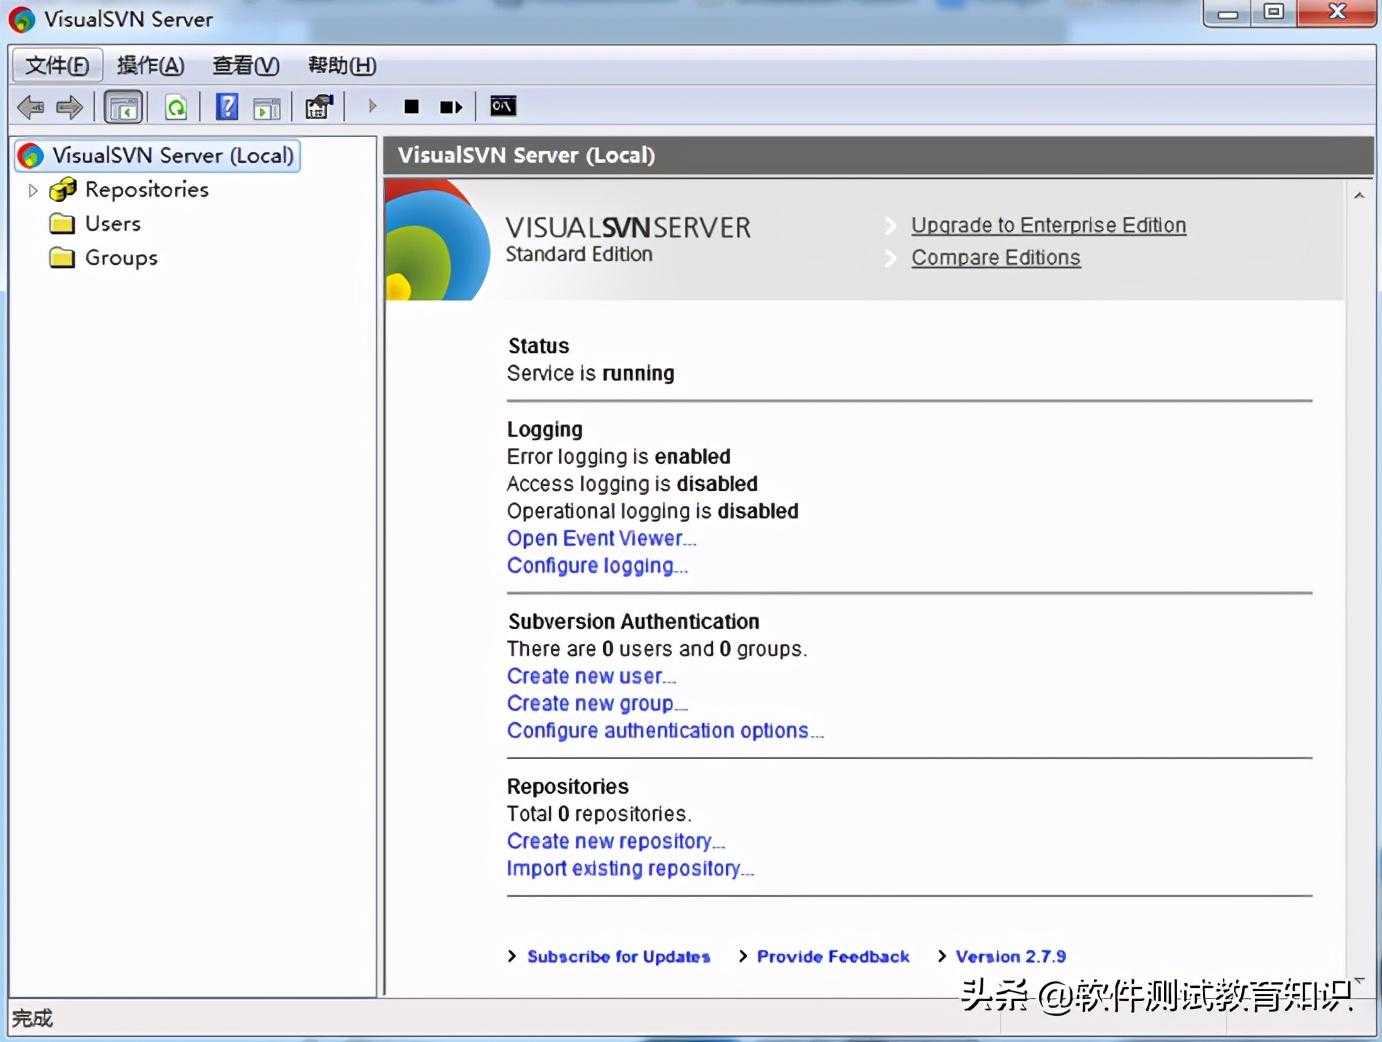Toggle the show/hide console tree icon

(x=124, y=107)
